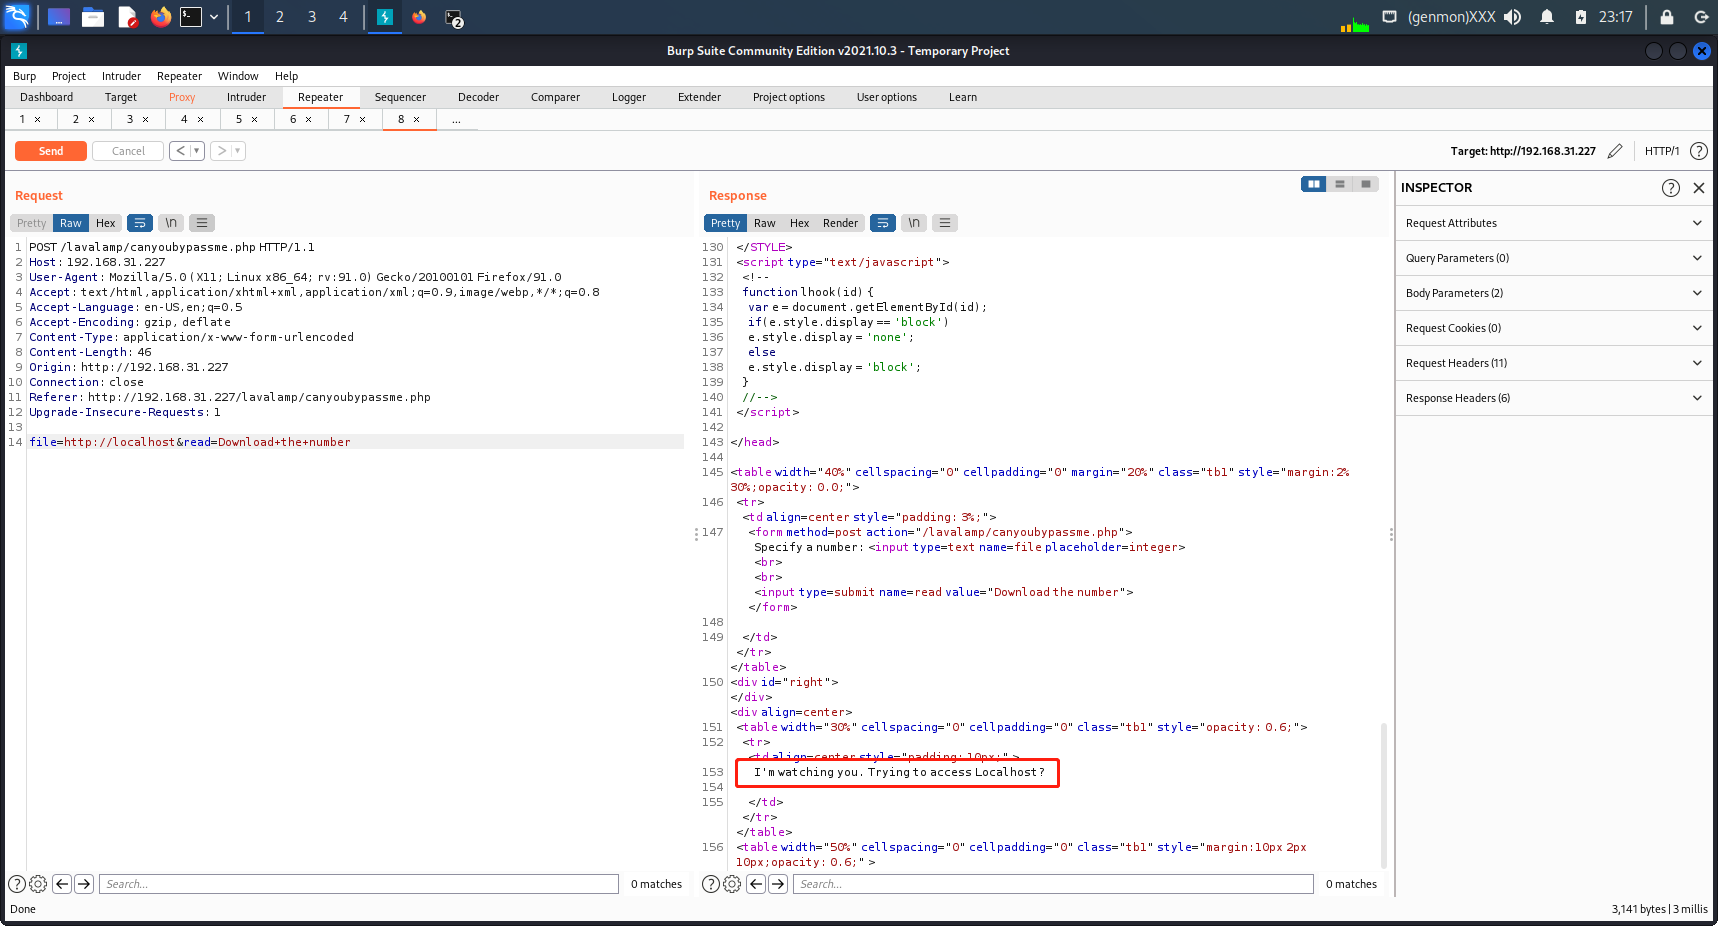The image size is (1718, 926).
Task: Click the lock screen icon
Action: [x=1667, y=17]
